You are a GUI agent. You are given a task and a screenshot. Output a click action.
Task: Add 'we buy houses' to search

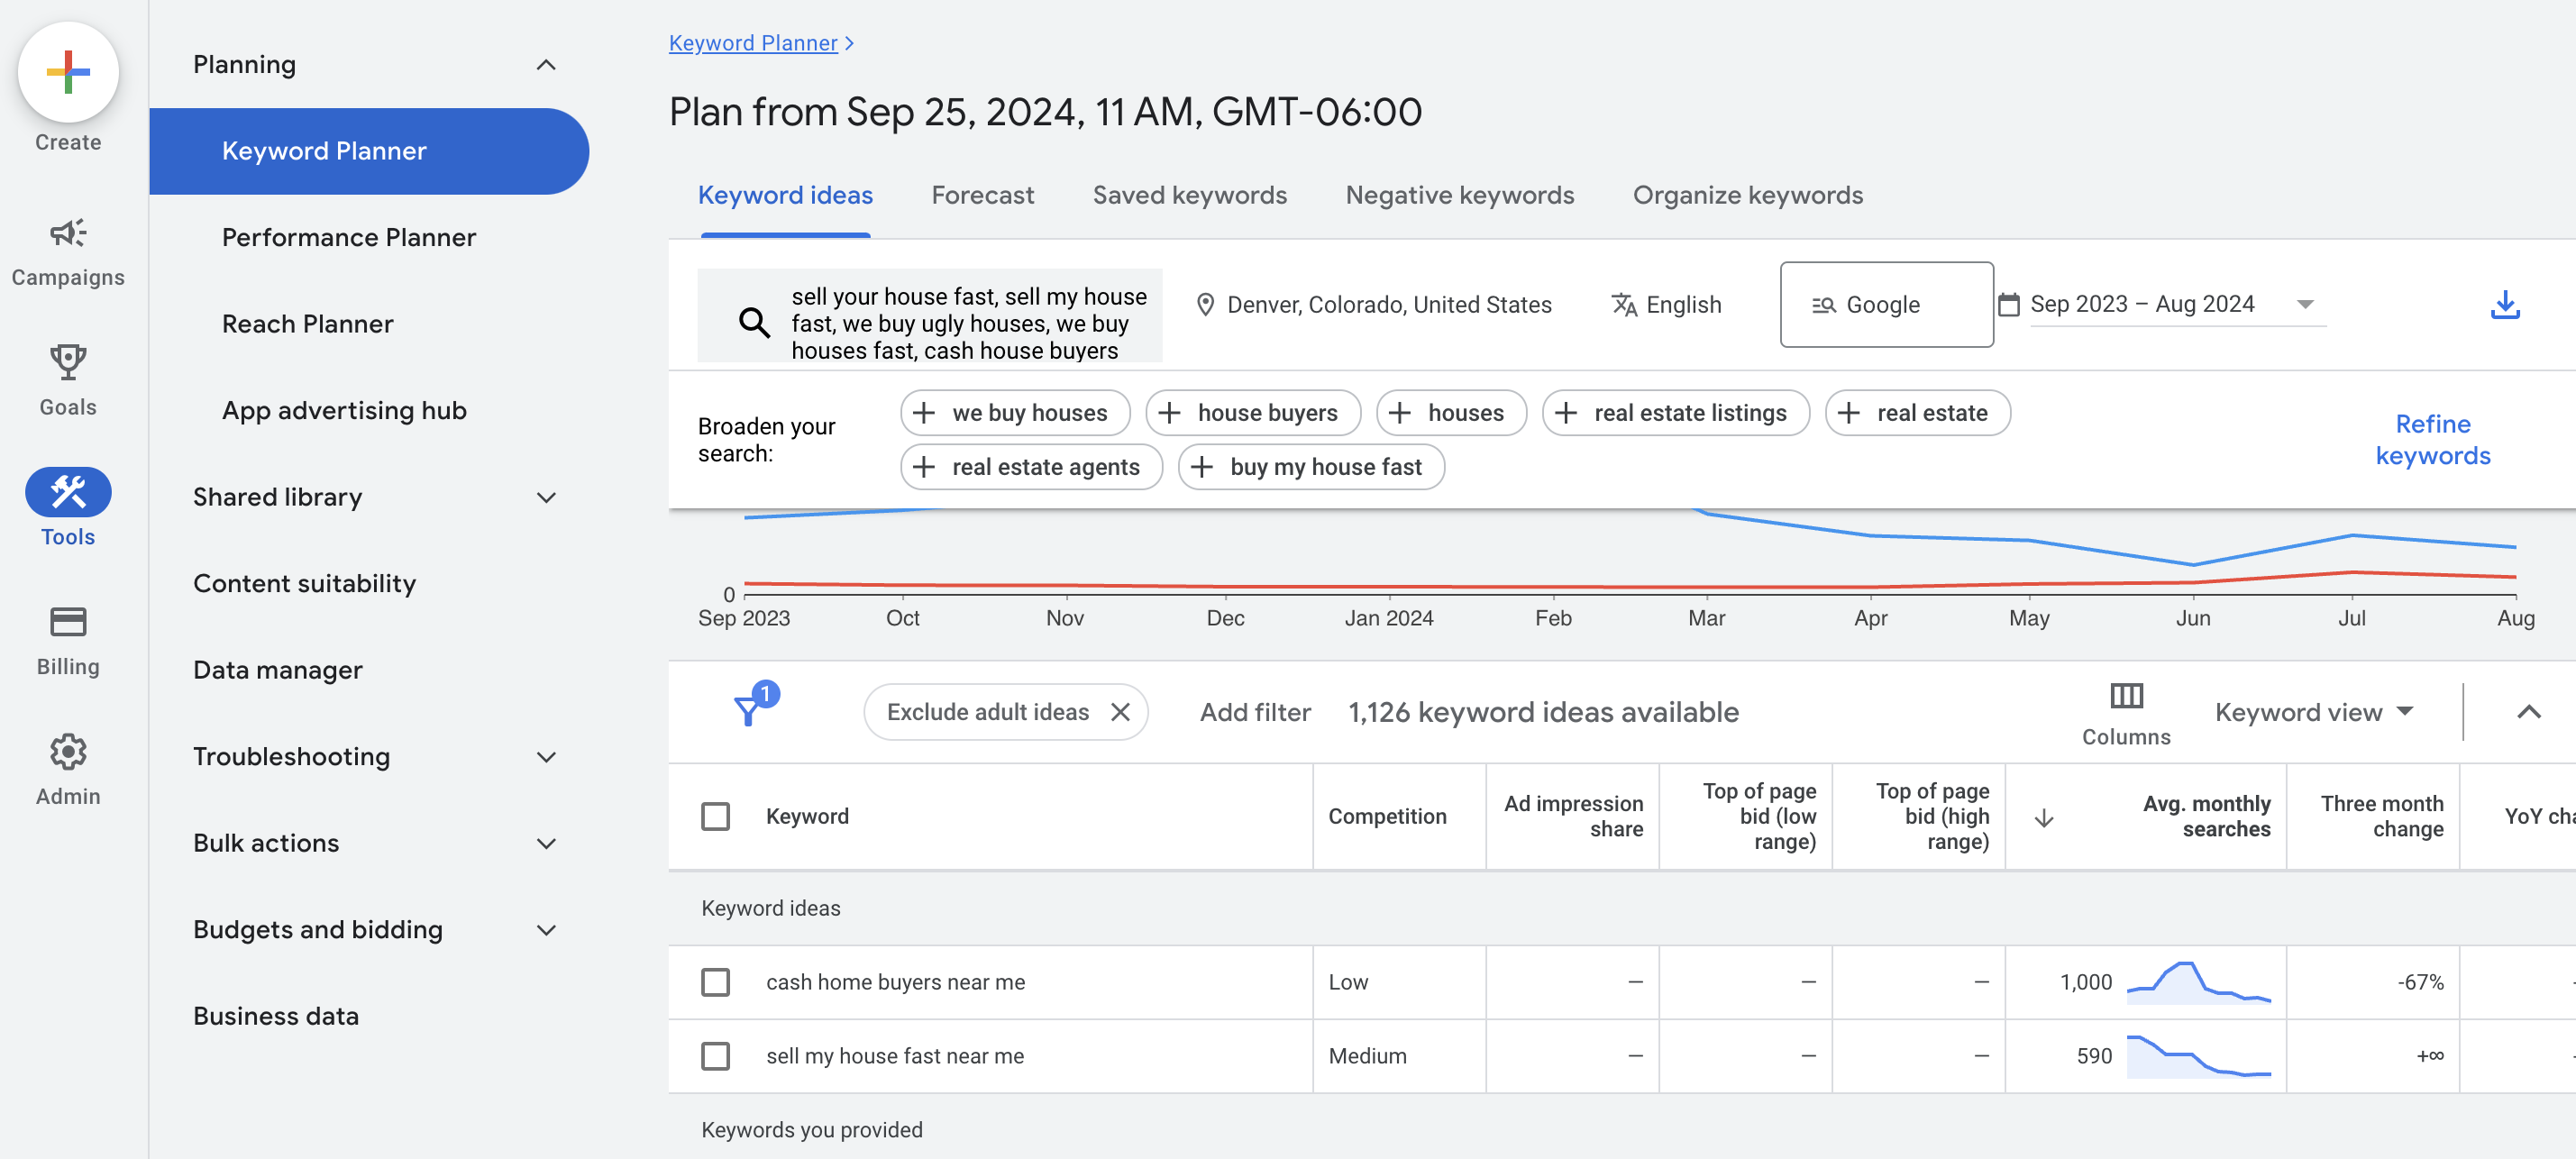point(1014,413)
